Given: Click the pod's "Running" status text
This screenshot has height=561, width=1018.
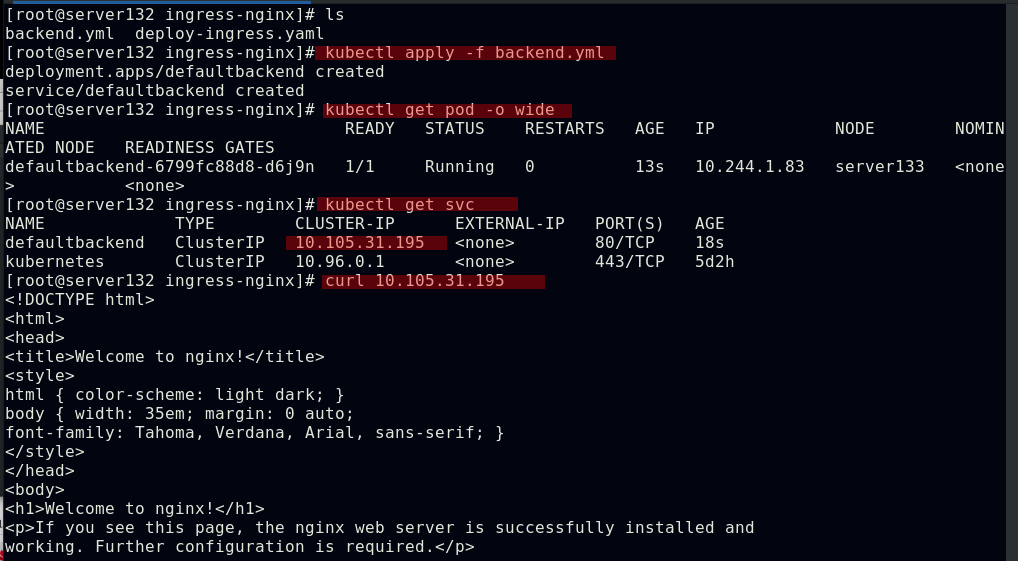Looking at the screenshot, I should tap(459, 166).
